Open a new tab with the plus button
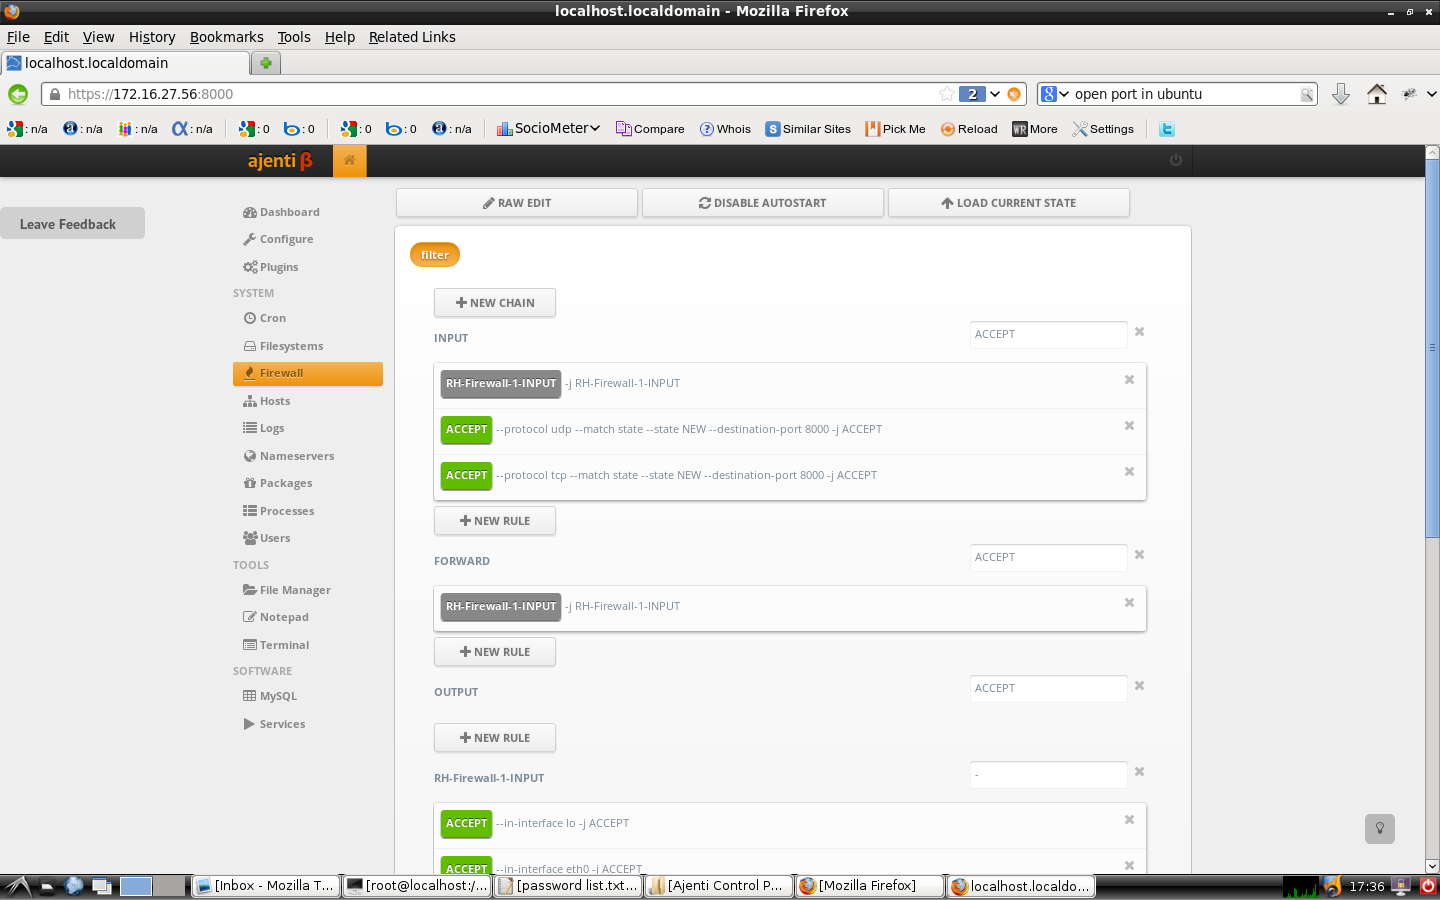Image resolution: width=1440 pixels, height=900 pixels. 266,63
